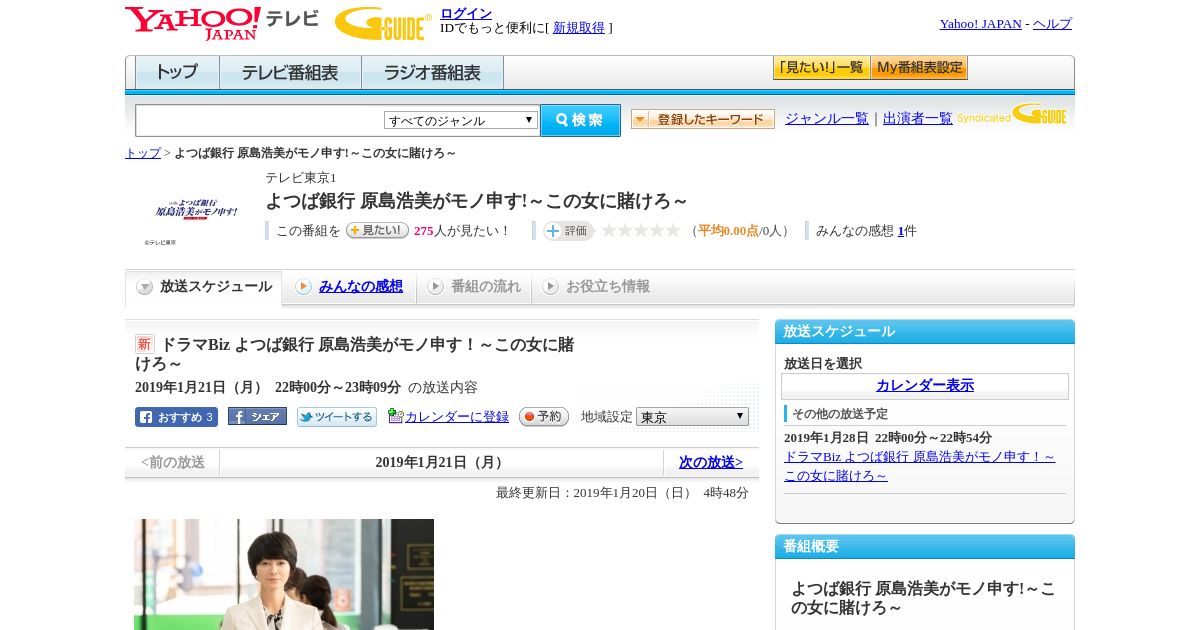Click the Facebook おすすめ button
Screen dimensions: 1200x630
click(176, 417)
